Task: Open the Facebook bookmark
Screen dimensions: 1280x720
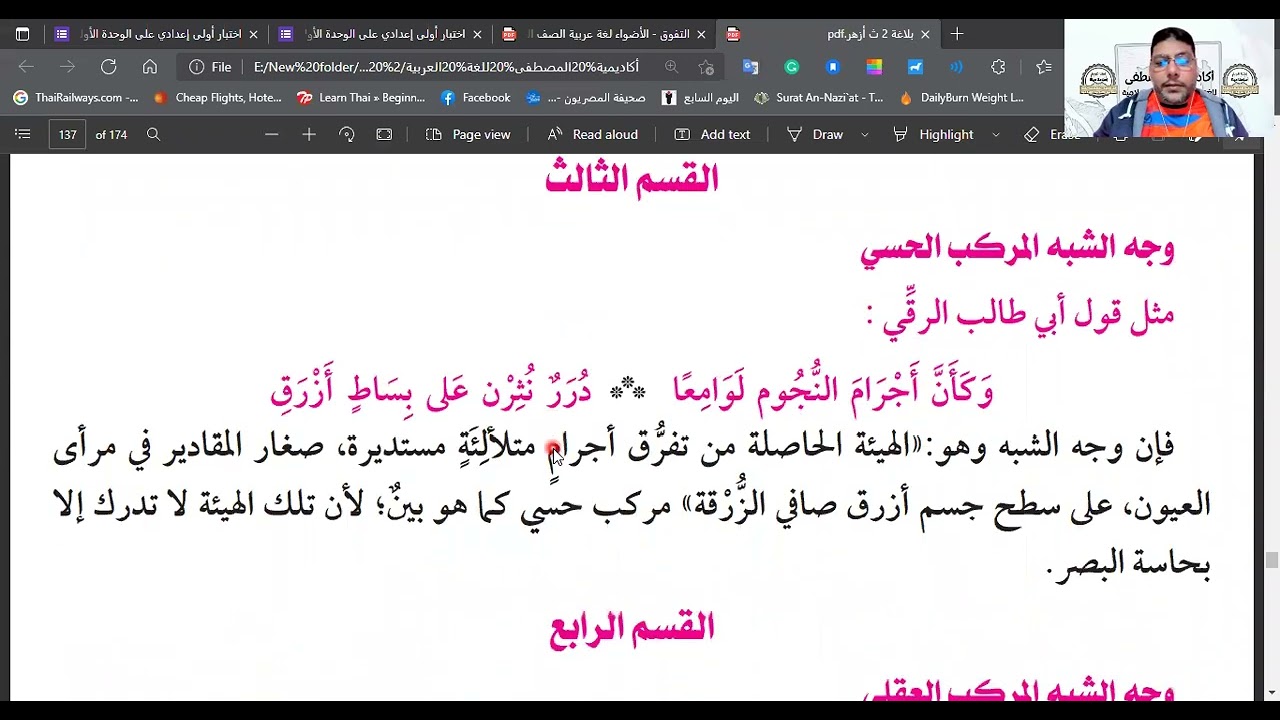Action: tap(476, 98)
